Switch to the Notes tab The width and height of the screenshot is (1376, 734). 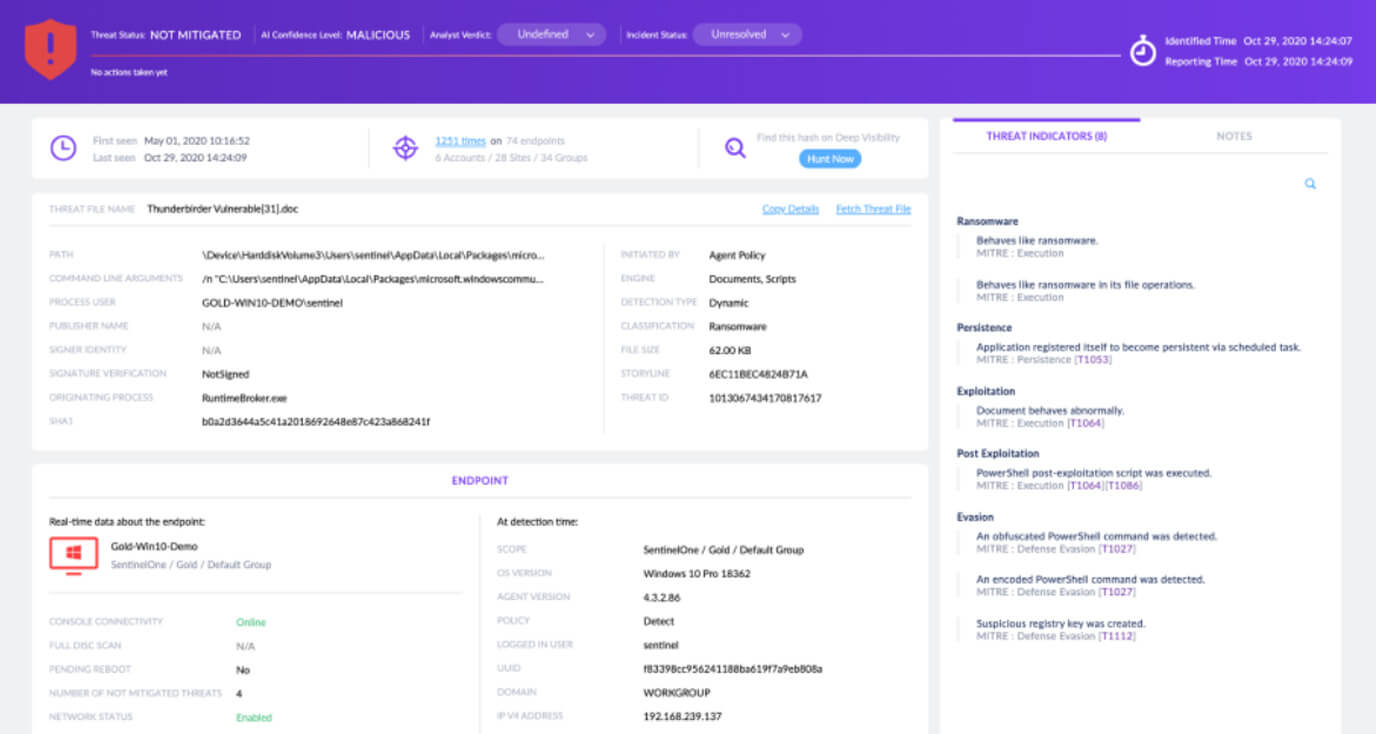1234,136
